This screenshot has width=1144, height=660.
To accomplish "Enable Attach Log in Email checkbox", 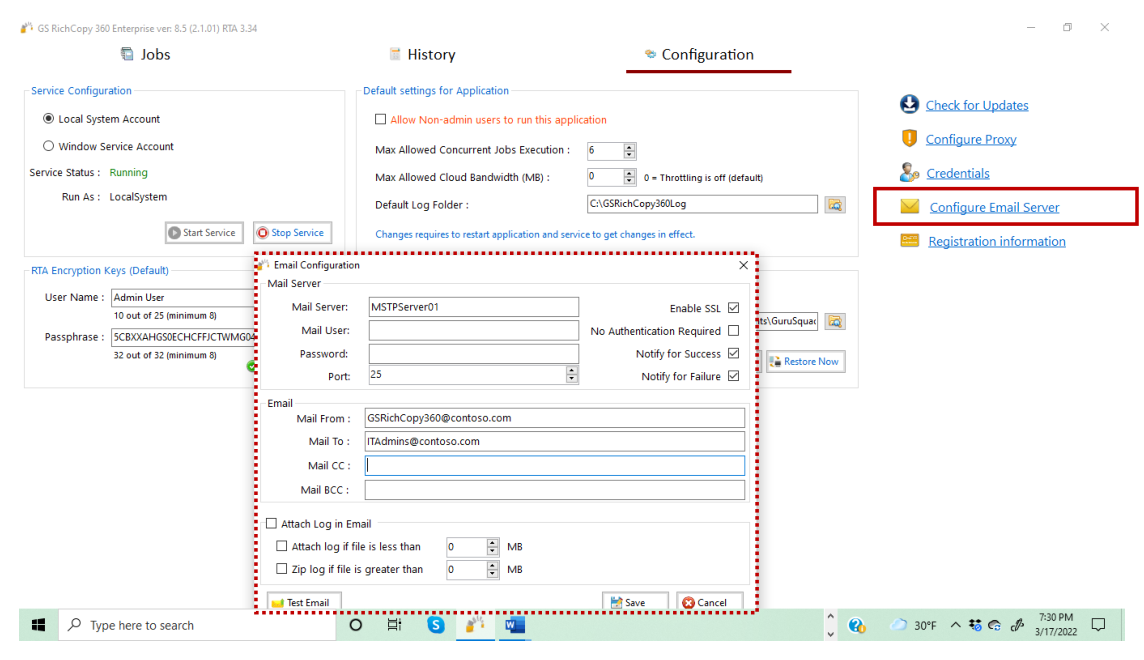I will pos(271,524).
